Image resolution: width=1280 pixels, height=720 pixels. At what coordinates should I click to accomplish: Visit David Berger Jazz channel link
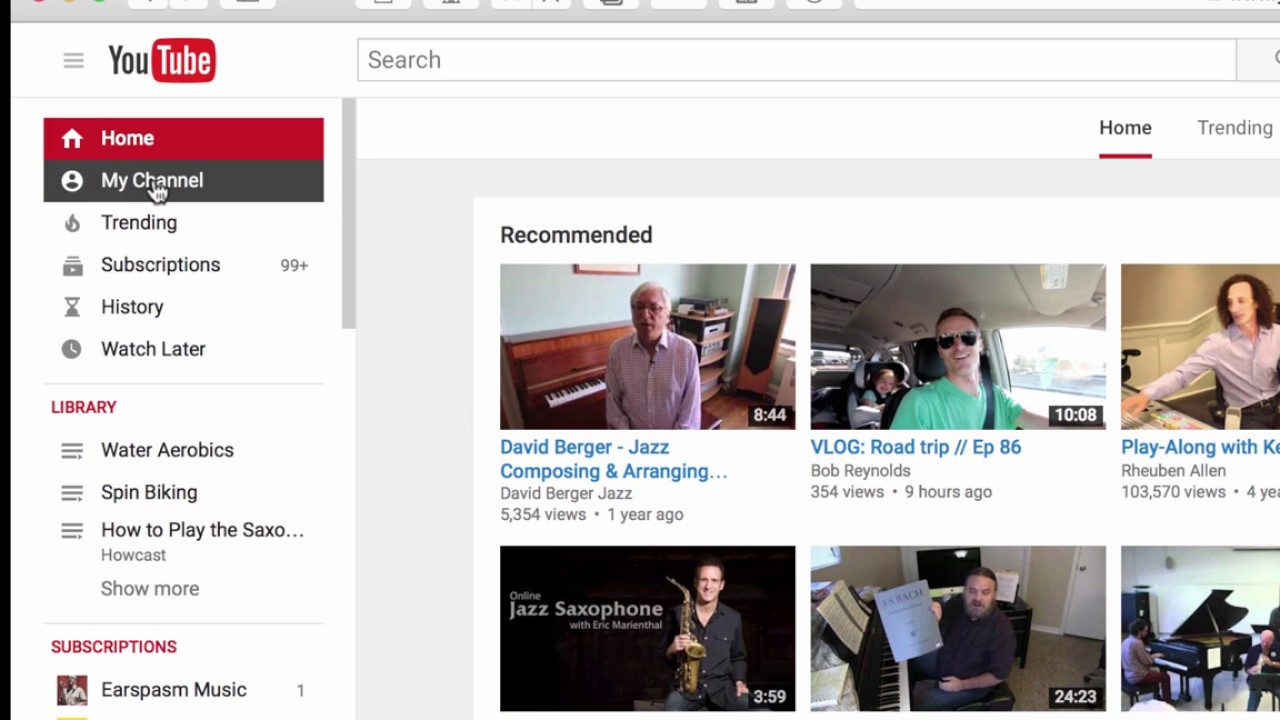coord(566,493)
